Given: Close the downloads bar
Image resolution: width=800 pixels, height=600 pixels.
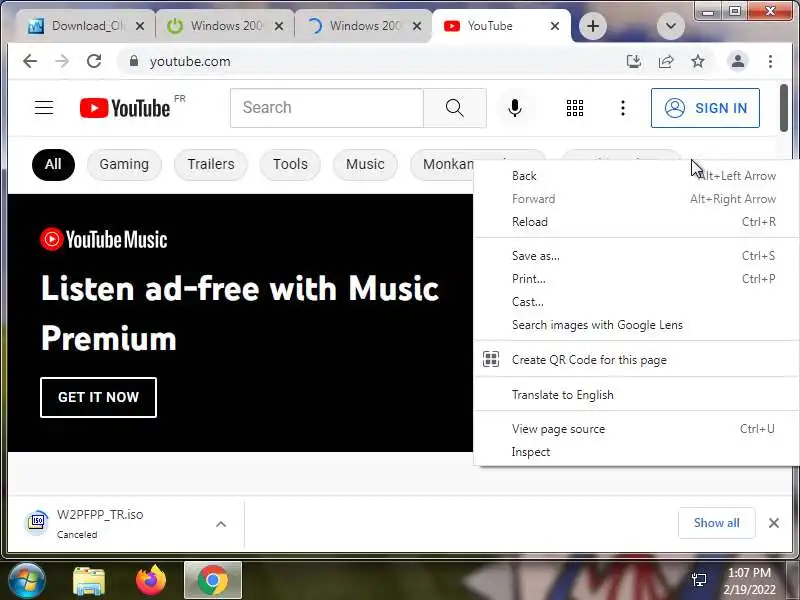Looking at the screenshot, I should [x=773, y=523].
